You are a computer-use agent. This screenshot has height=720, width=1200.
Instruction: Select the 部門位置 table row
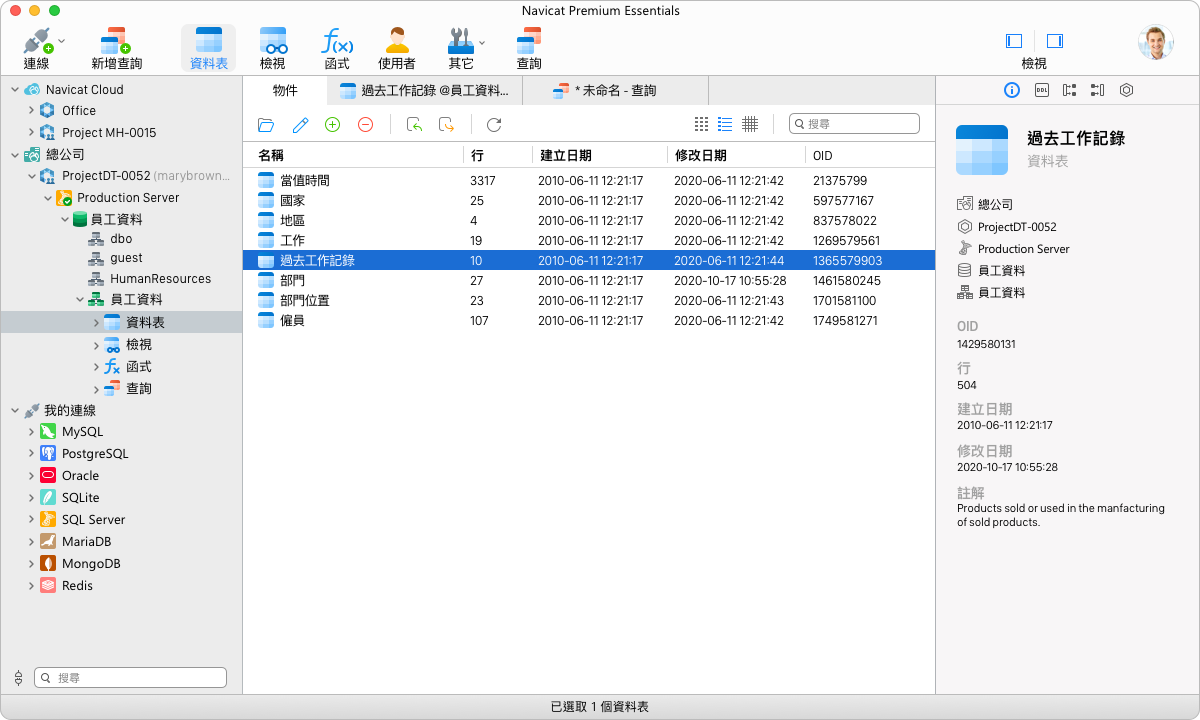click(589, 301)
